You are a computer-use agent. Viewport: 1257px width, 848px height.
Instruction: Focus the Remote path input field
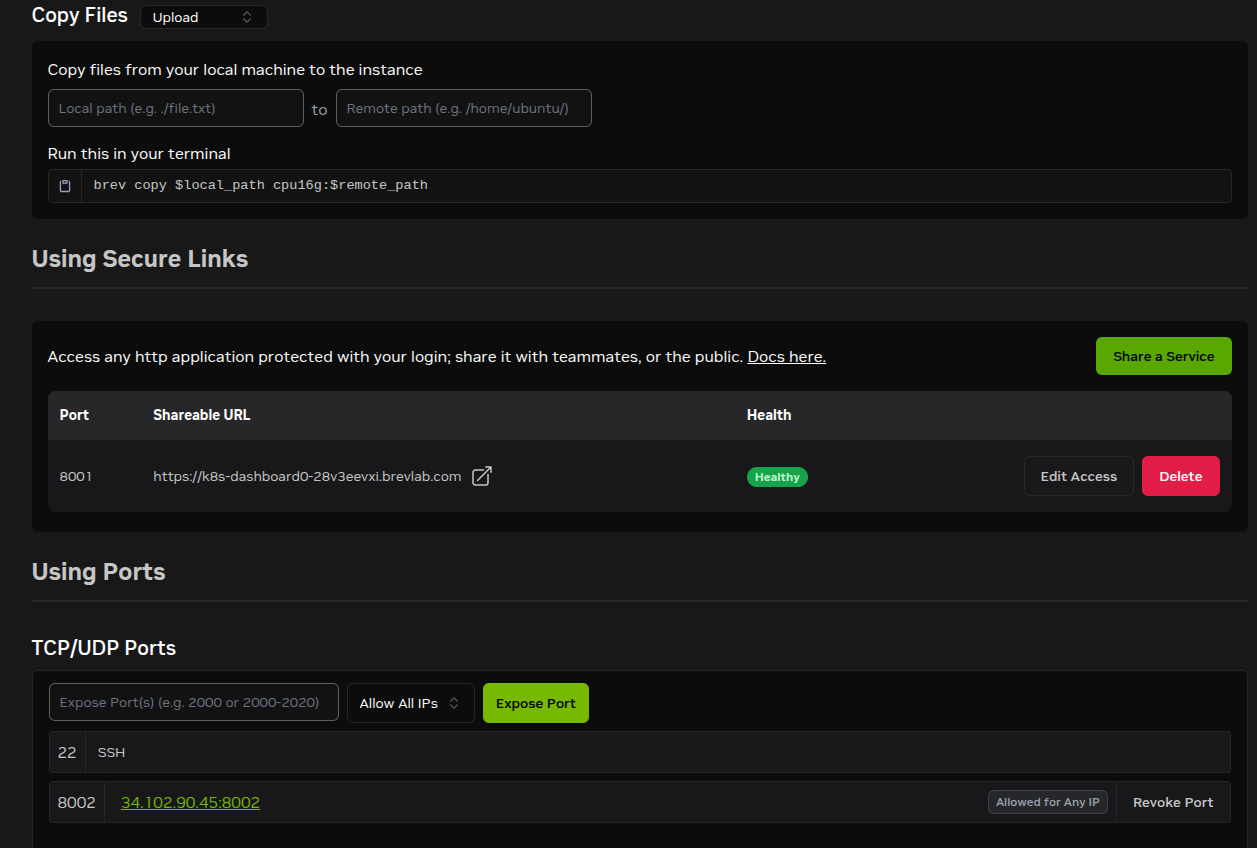click(464, 108)
